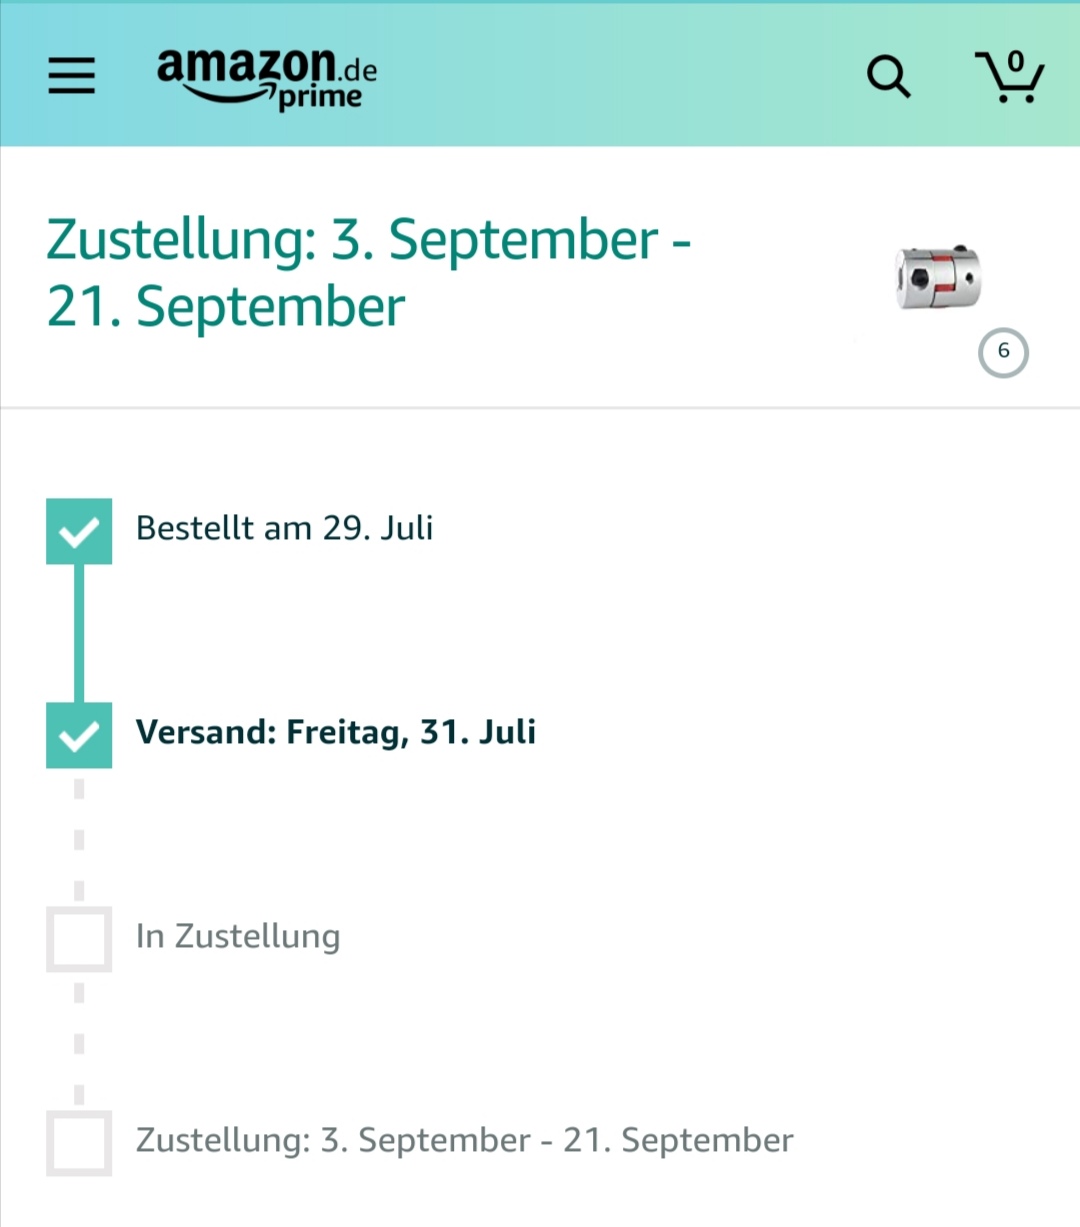Screen dimensions: 1080x1227
Task: Click the In Zustellung status text
Action: 238,937
